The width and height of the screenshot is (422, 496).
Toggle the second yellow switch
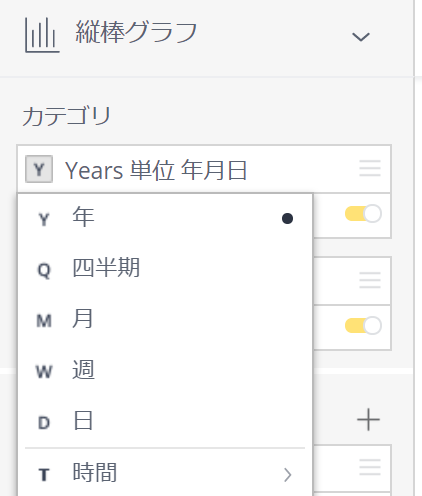pos(363,326)
